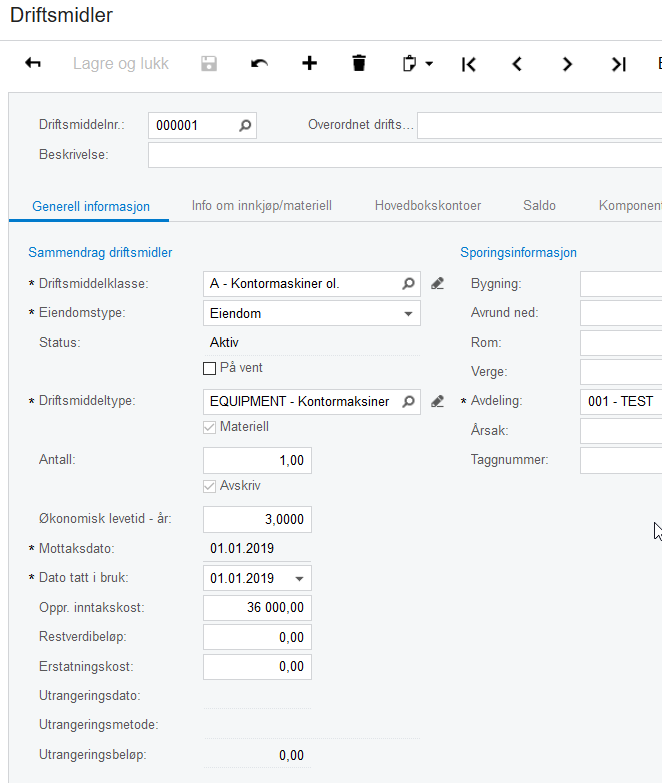Click the Beskrivelse text field
The width and height of the screenshot is (662, 783).
pyautogui.click(x=405, y=155)
